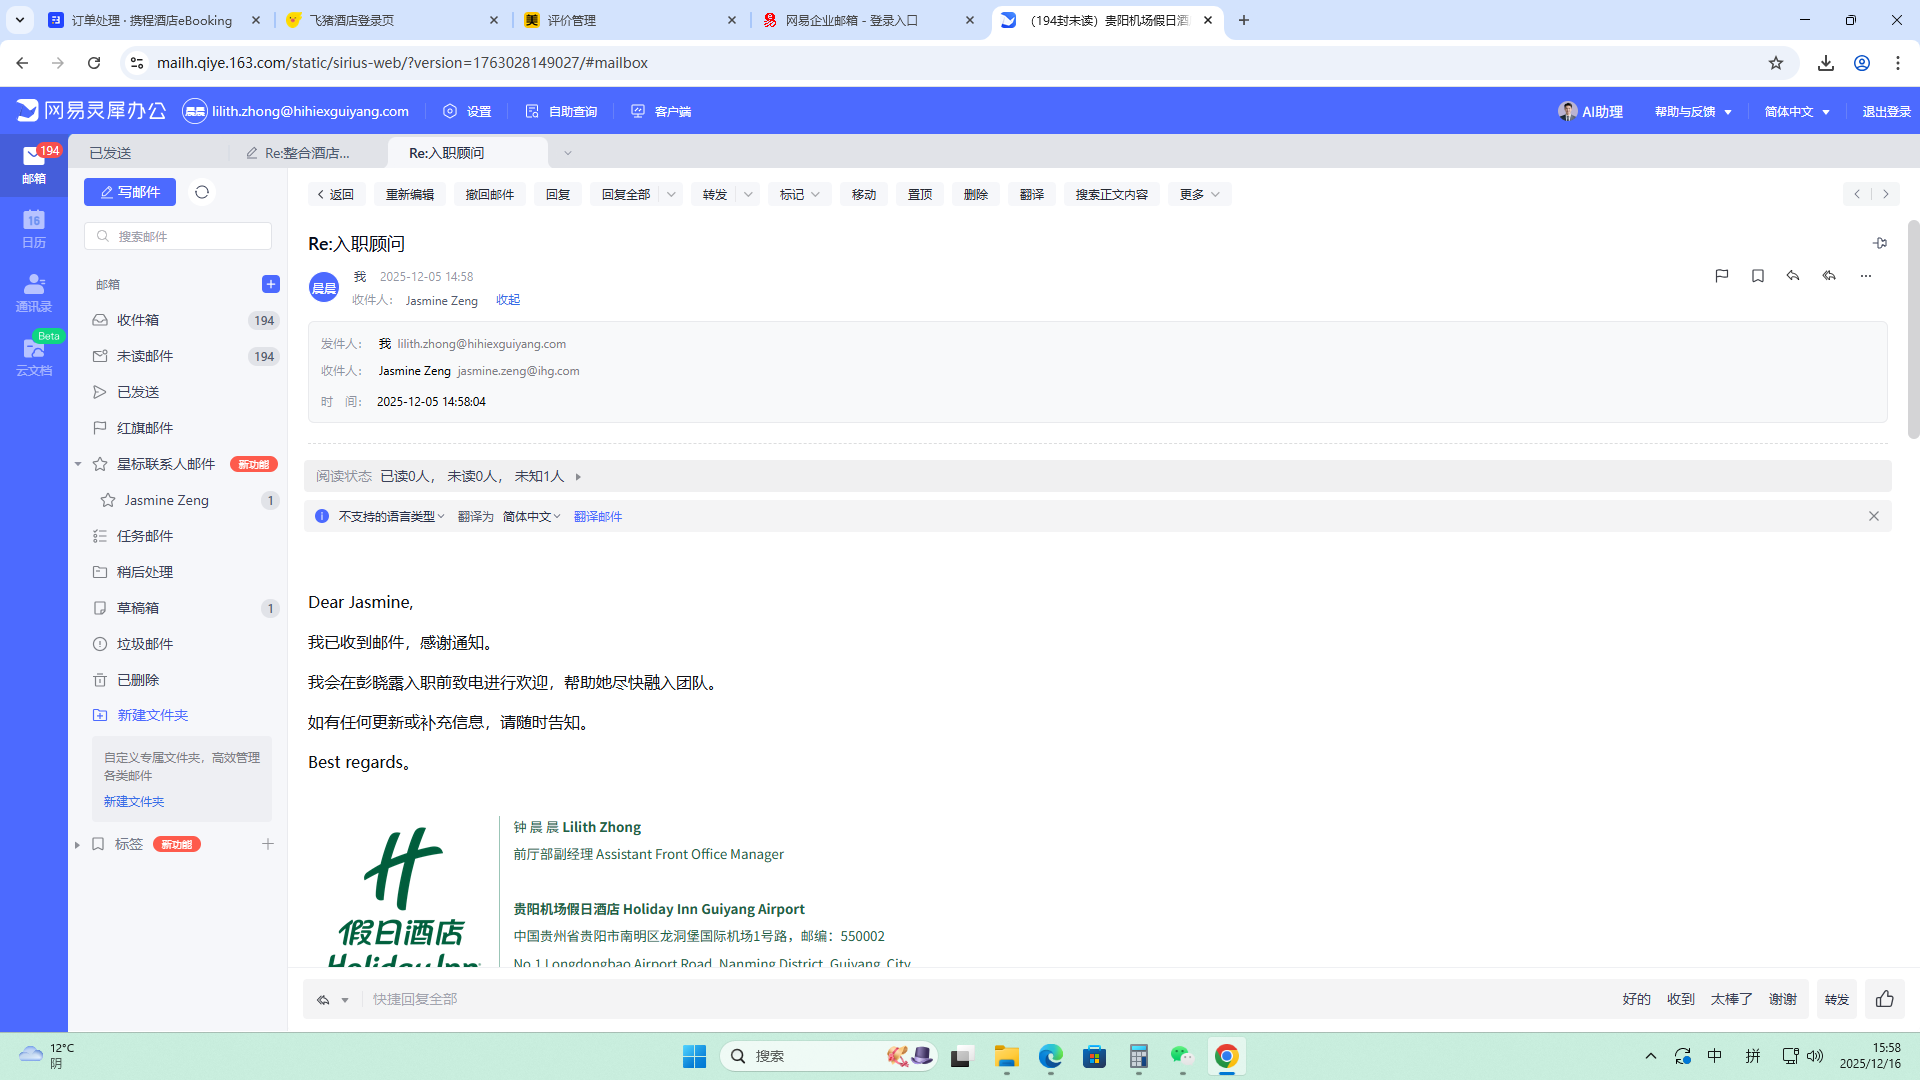Collapse recipient details via 收起 link
The width and height of the screenshot is (1920, 1080).
point(508,300)
